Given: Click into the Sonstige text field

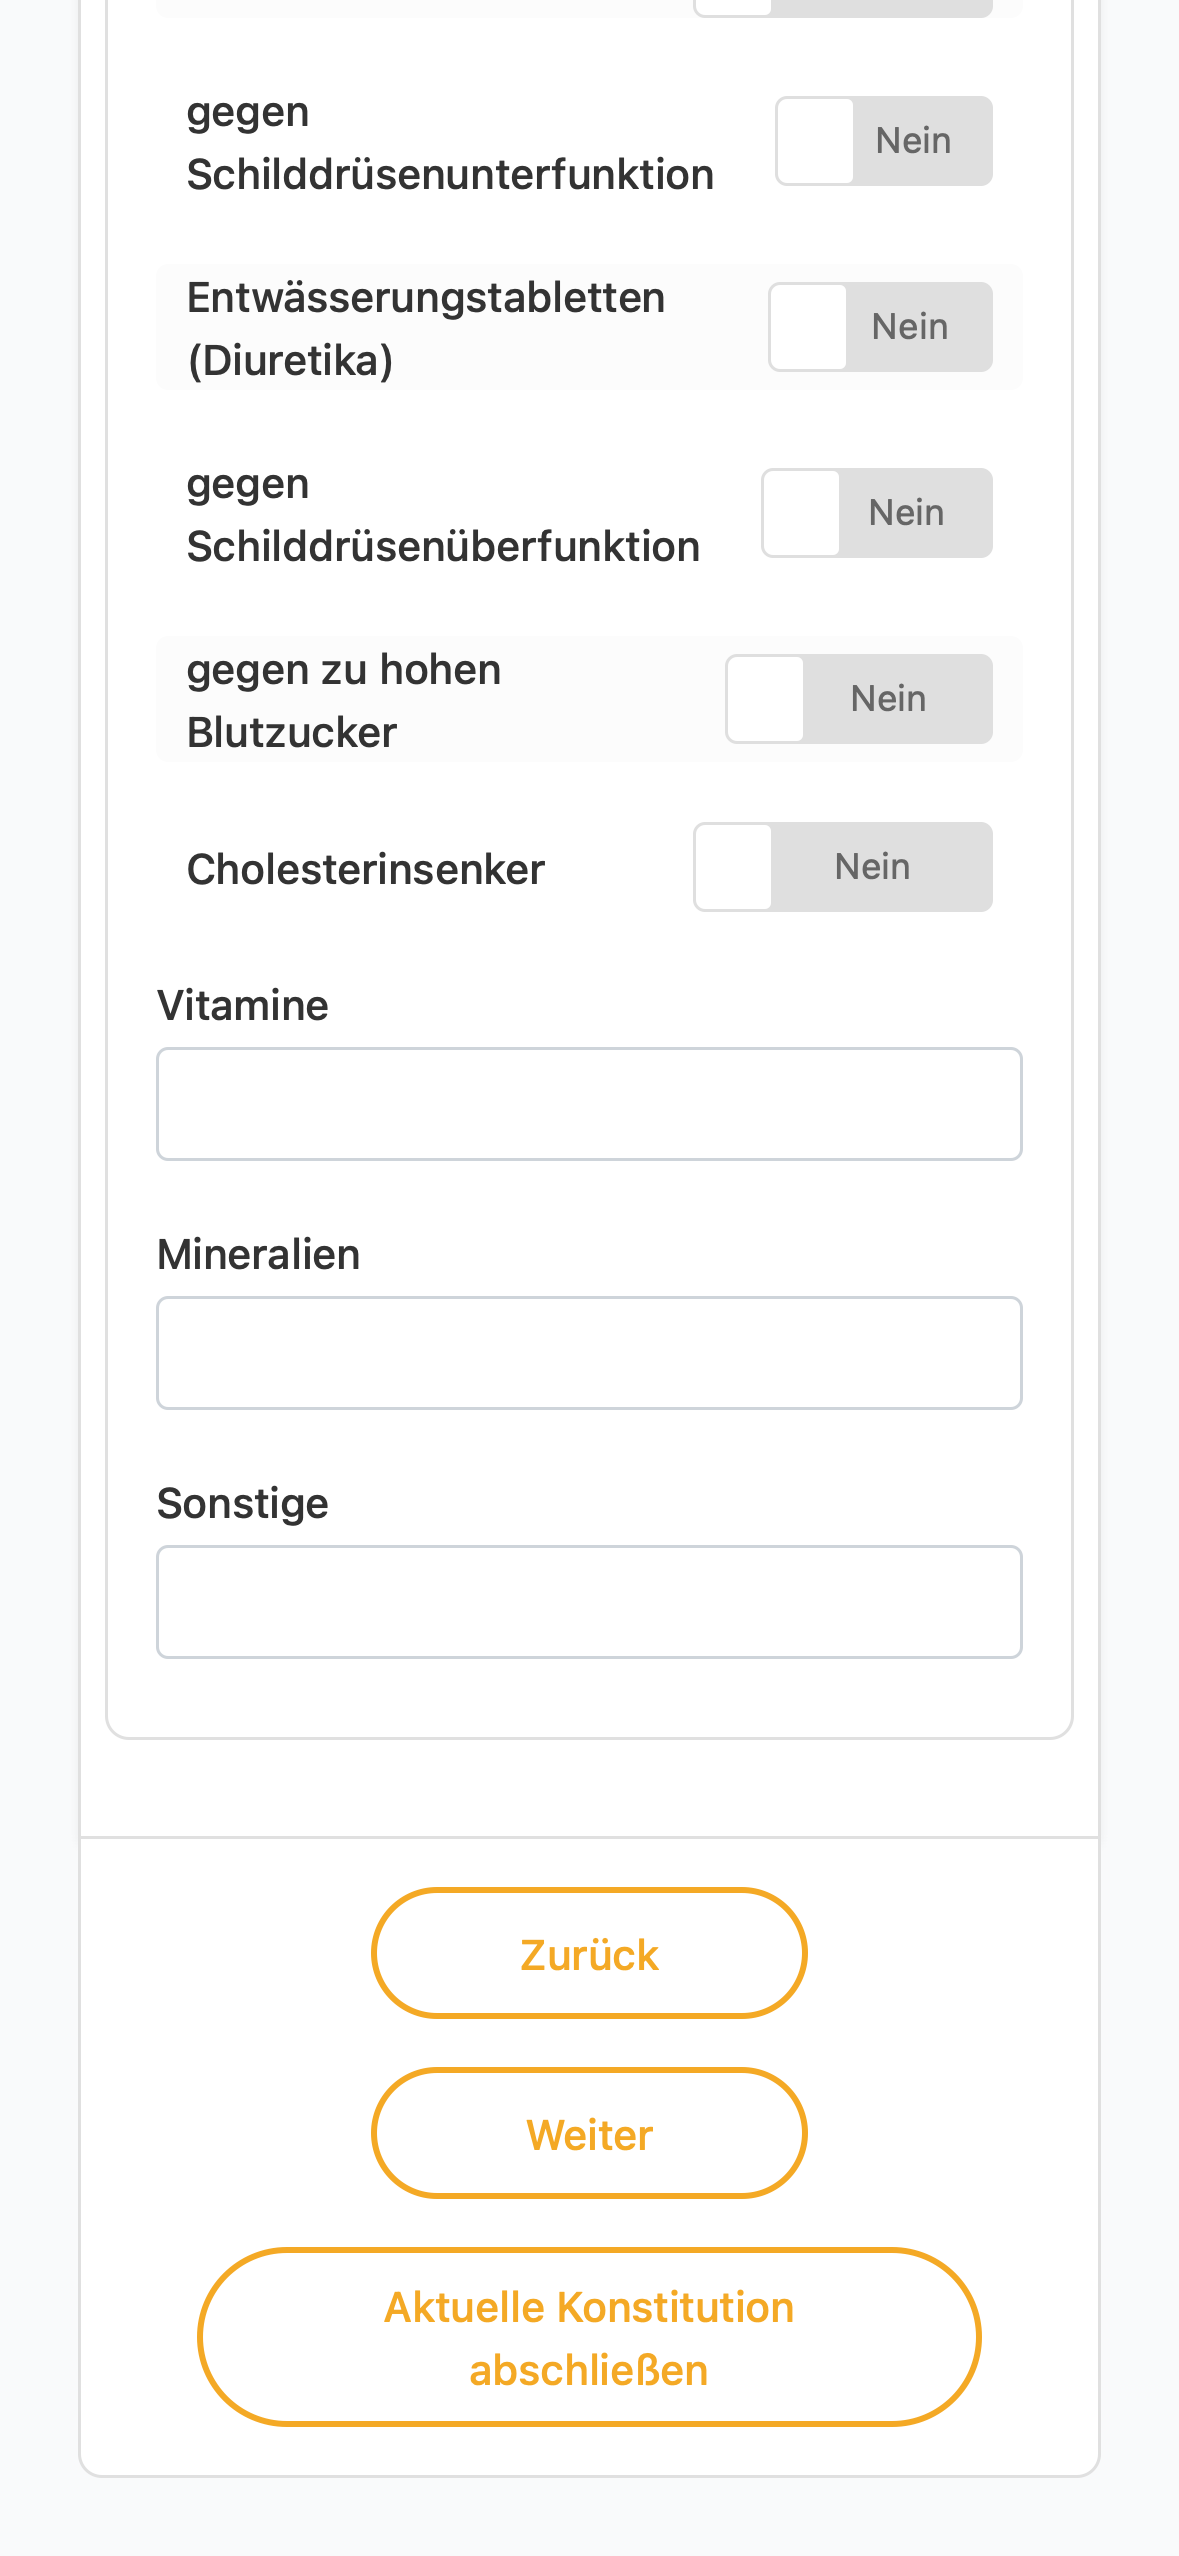Looking at the screenshot, I should point(589,1602).
